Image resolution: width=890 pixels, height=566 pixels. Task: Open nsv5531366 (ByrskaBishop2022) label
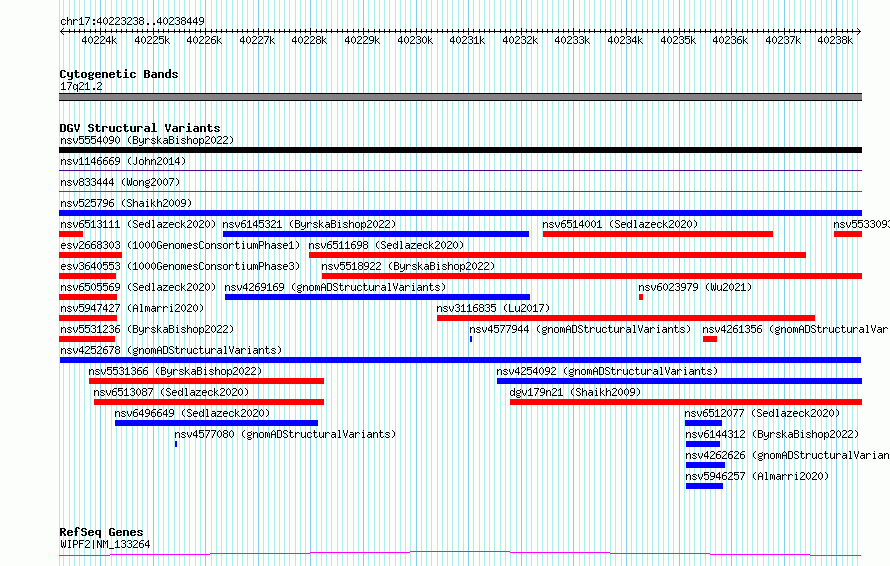point(175,371)
